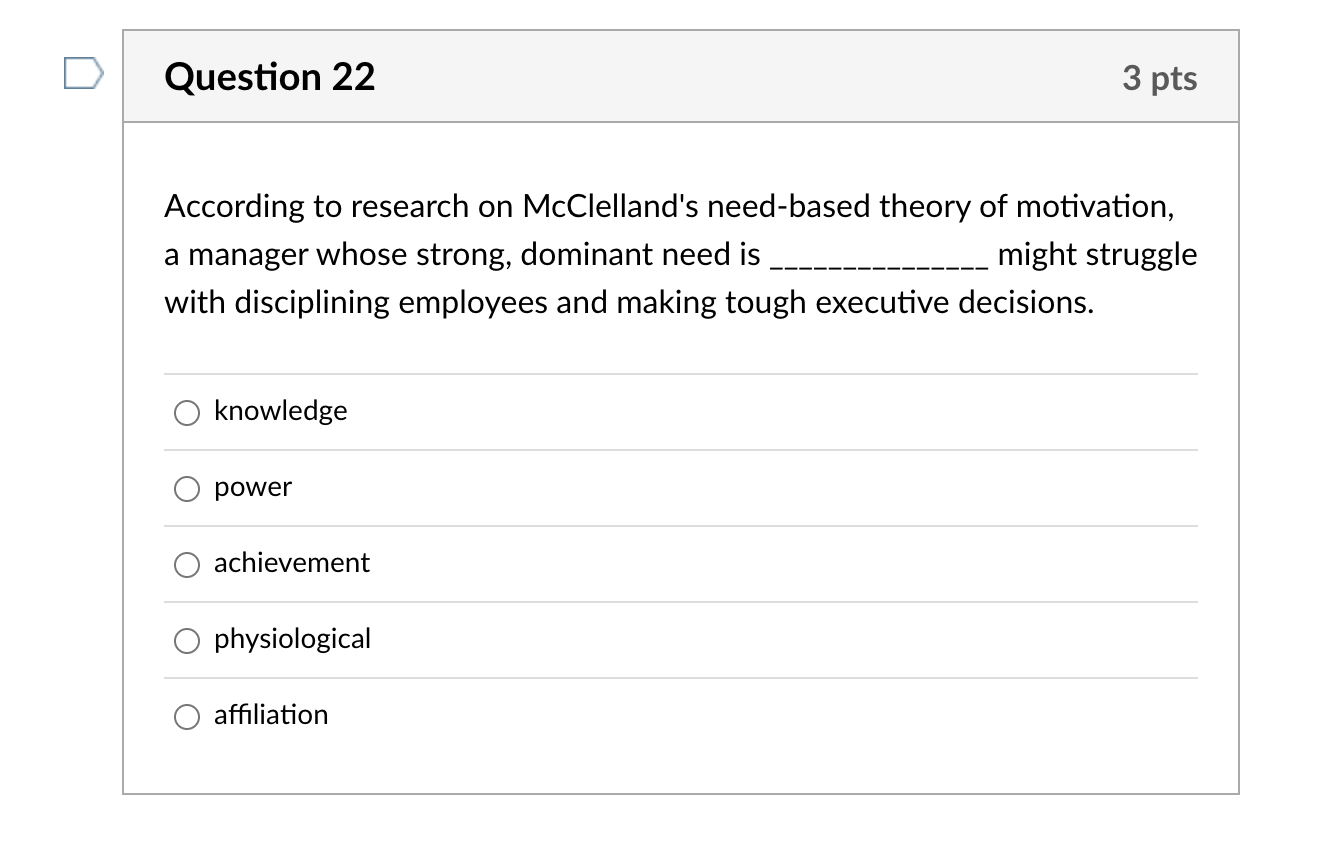Click the "knowledge" answer text
Viewport: 1322px width, 844px height.
coord(280,411)
